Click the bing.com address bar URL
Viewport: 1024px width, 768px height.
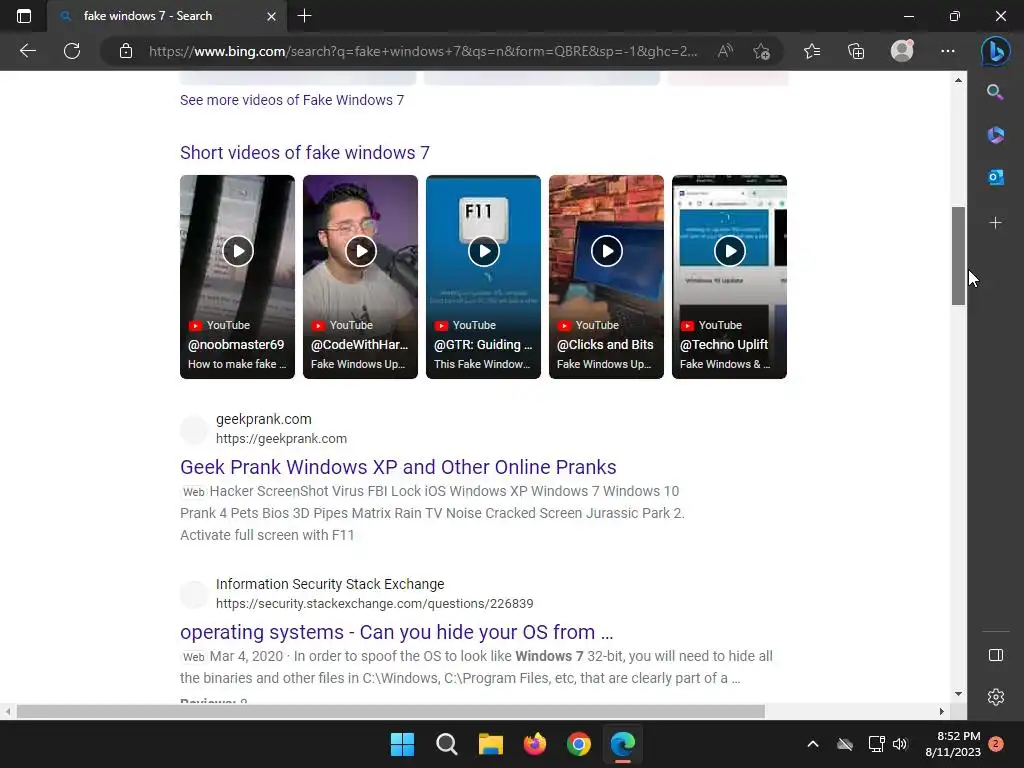(x=423, y=51)
